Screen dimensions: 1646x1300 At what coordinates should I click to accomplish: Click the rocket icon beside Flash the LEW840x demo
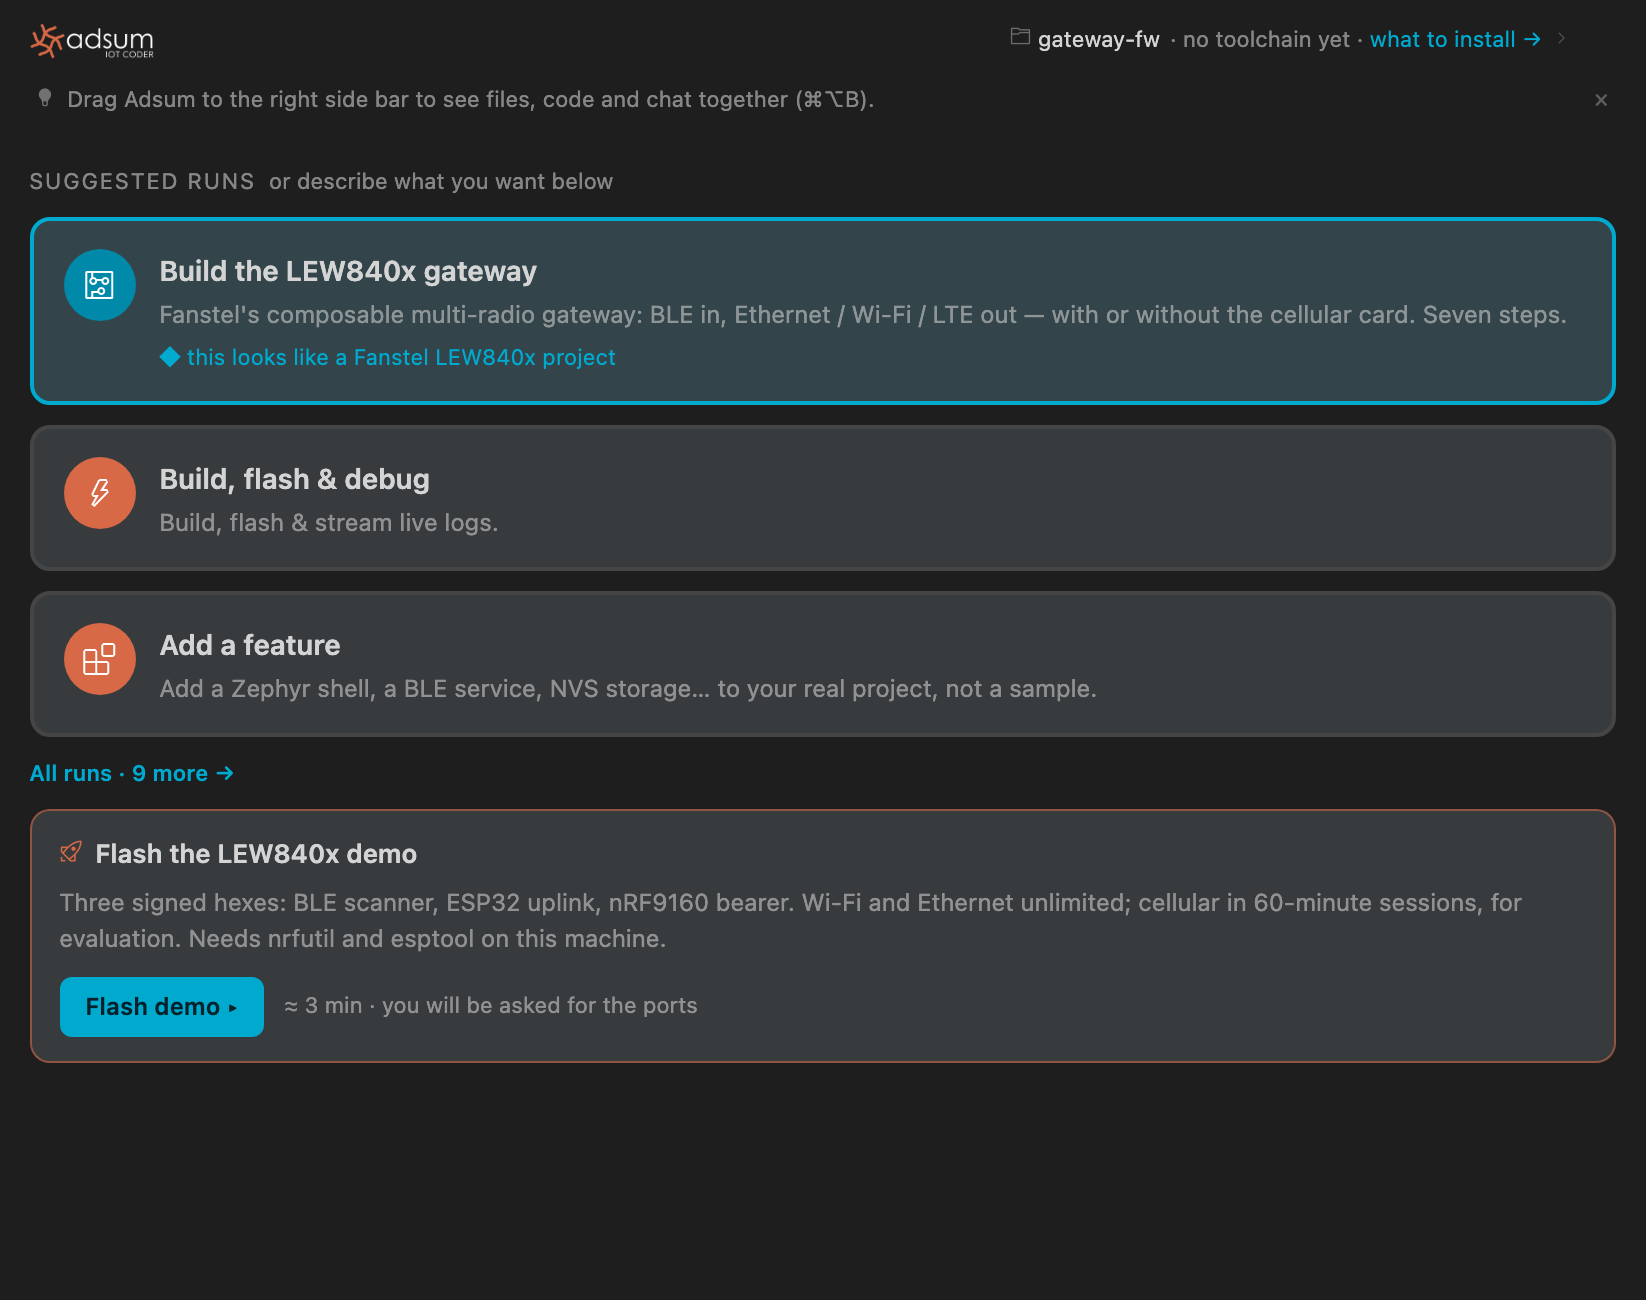point(71,852)
